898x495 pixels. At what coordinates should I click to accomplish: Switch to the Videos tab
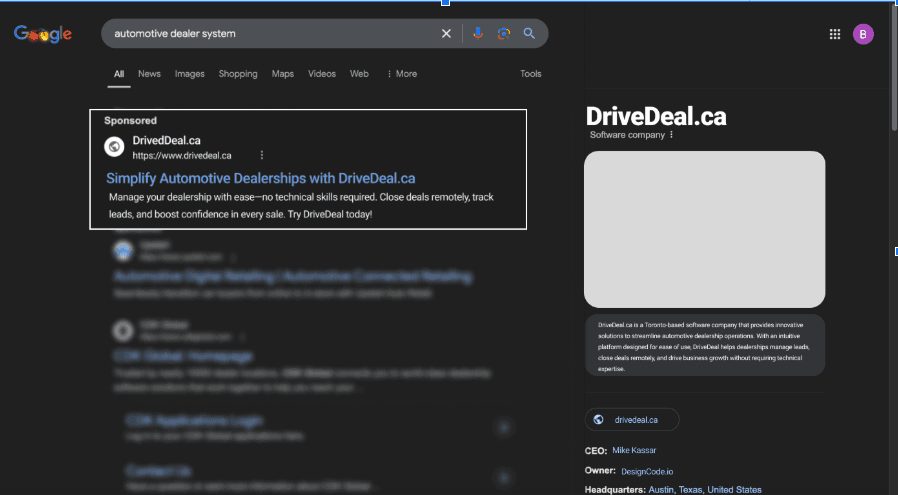pos(322,74)
